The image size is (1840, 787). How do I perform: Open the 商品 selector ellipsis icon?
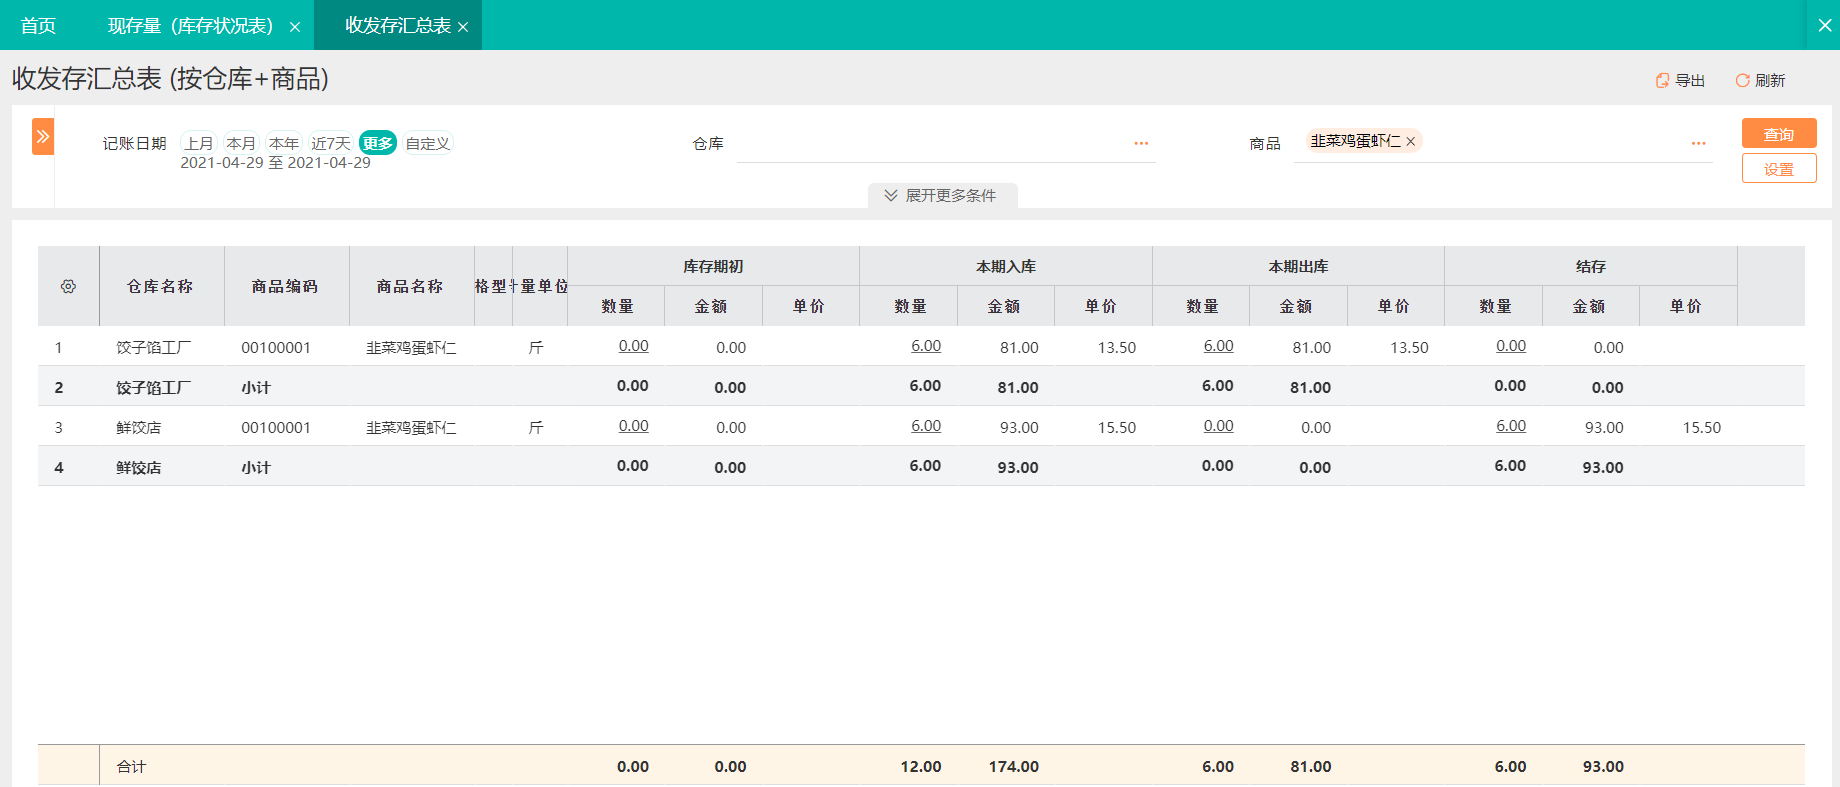click(1698, 143)
